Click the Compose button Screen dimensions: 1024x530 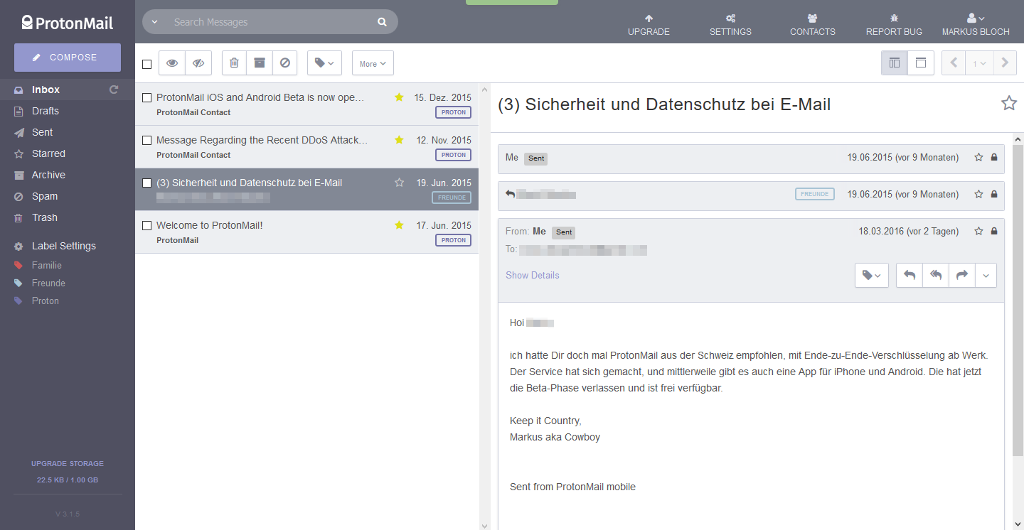(67, 57)
